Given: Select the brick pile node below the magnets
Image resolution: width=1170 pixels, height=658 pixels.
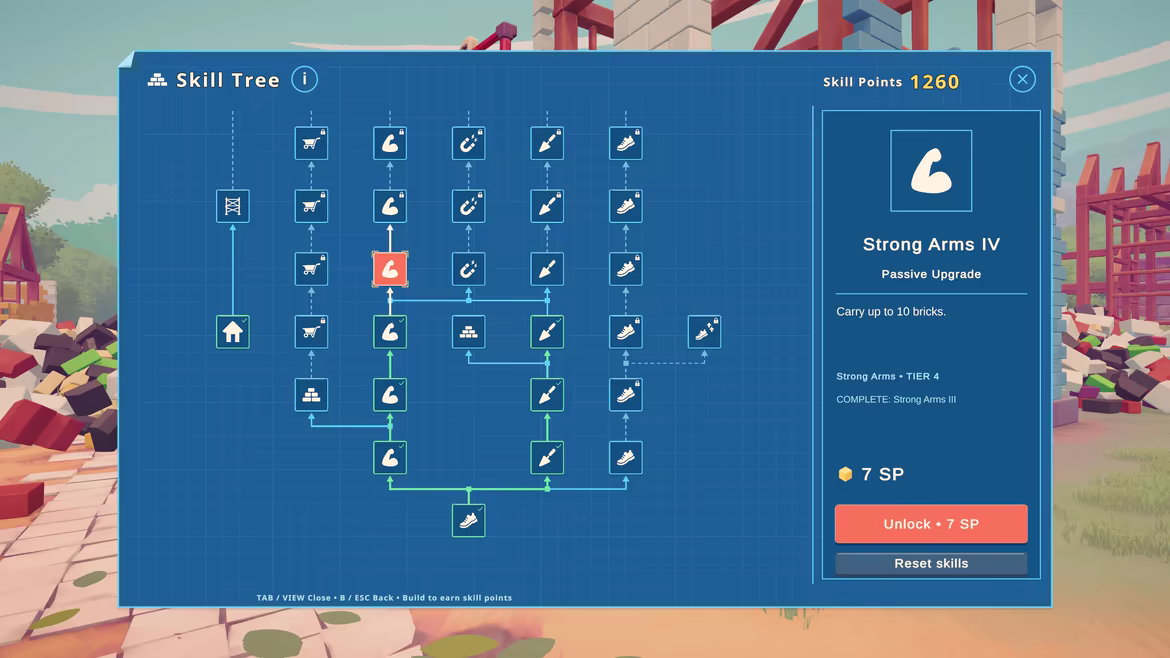Looking at the screenshot, I should click(x=469, y=332).
